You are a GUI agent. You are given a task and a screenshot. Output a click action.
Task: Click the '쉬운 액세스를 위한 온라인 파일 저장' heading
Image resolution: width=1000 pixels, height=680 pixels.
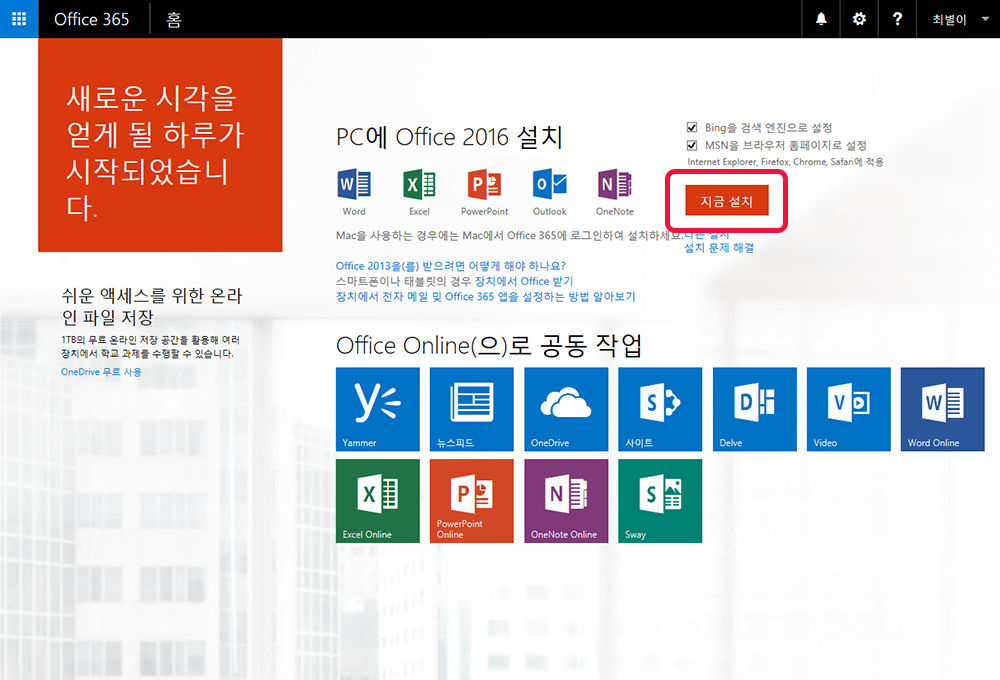(152, 306)
